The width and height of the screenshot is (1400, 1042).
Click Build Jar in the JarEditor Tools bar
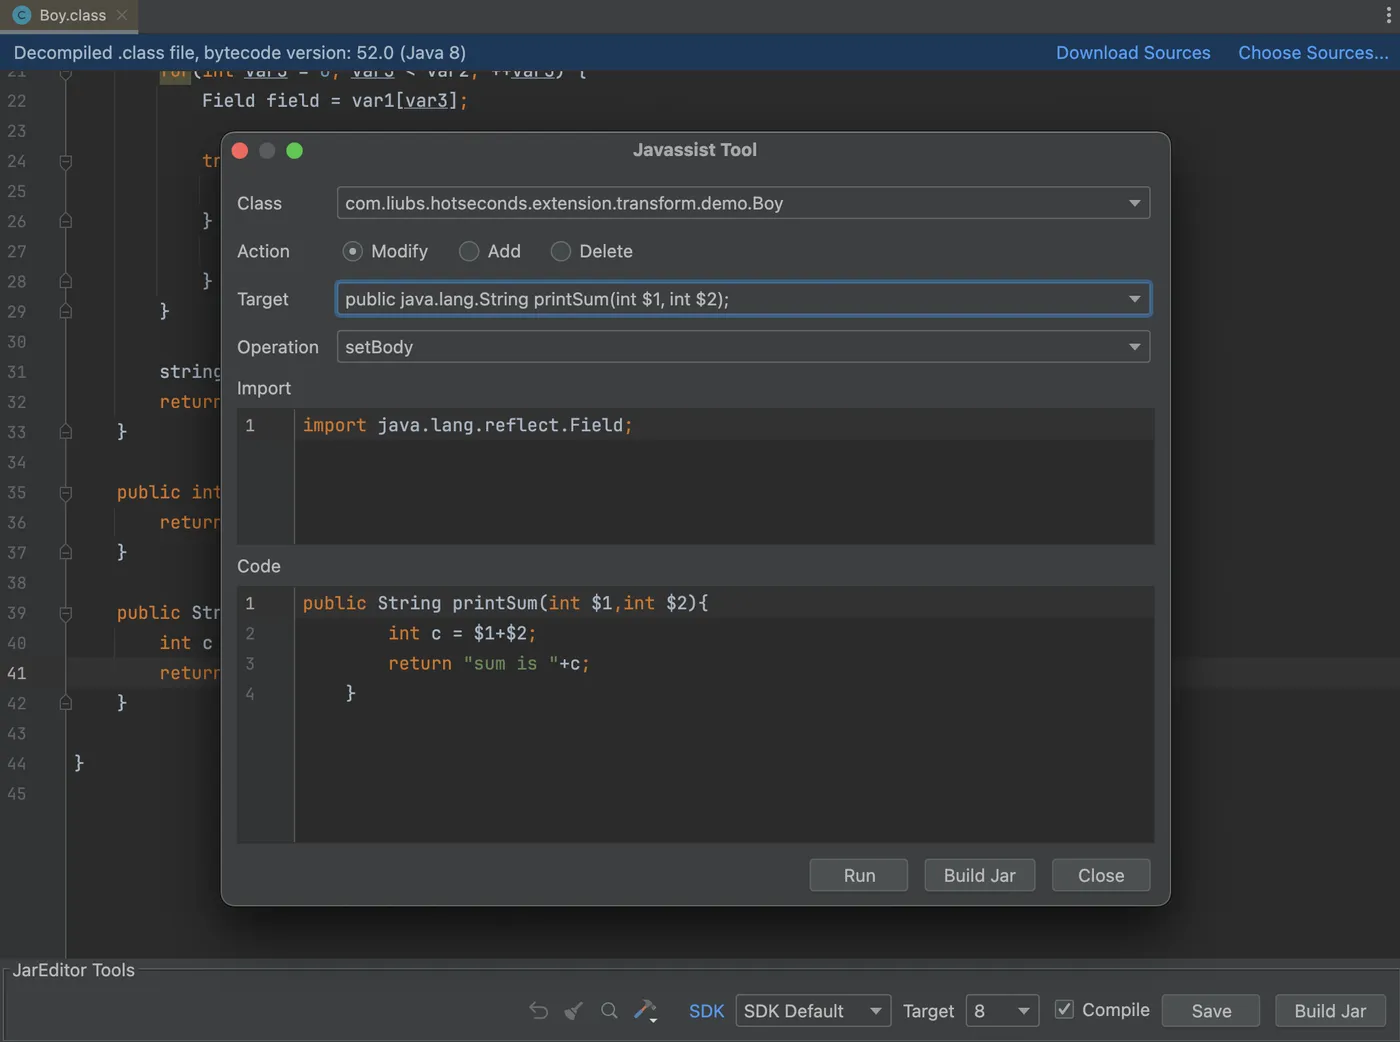pyautogui.click(x=1330, y=1011)
